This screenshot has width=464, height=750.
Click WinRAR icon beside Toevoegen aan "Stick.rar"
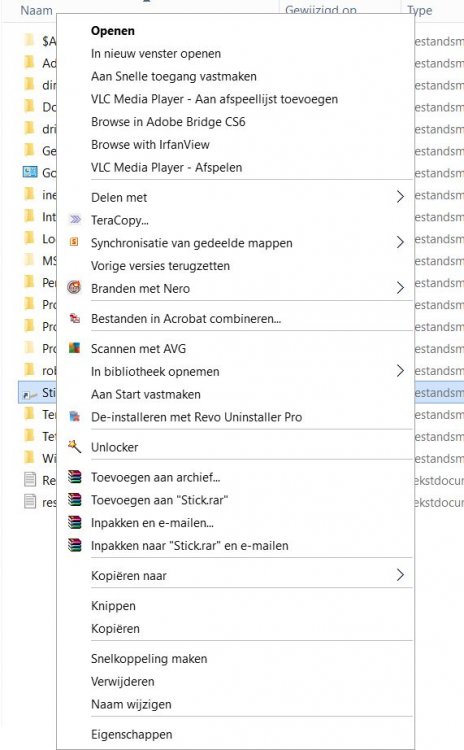tap(75, 499)
